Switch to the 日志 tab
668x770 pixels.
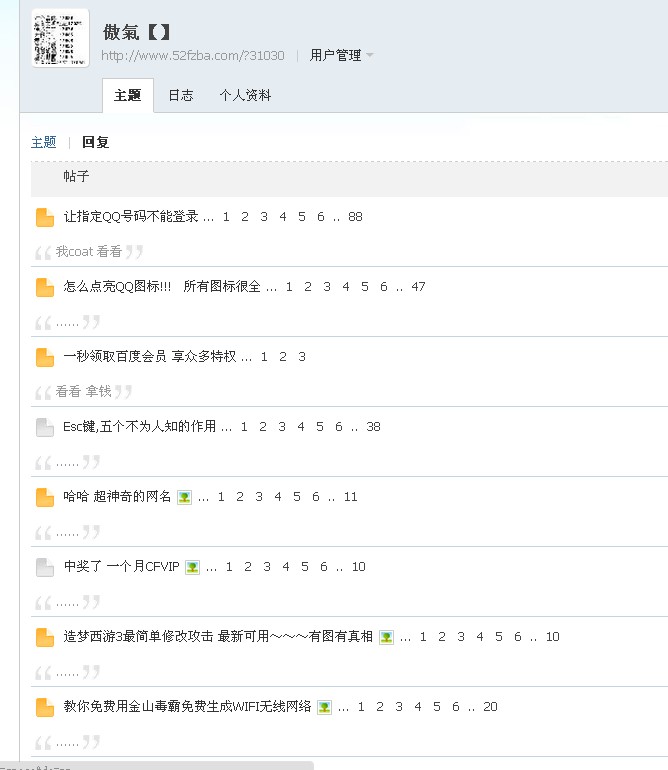[181, 95]
